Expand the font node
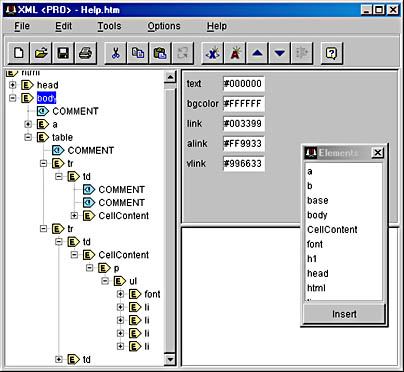Image resolution: width=404 pixels, height=372 pixels. [120, 294]
